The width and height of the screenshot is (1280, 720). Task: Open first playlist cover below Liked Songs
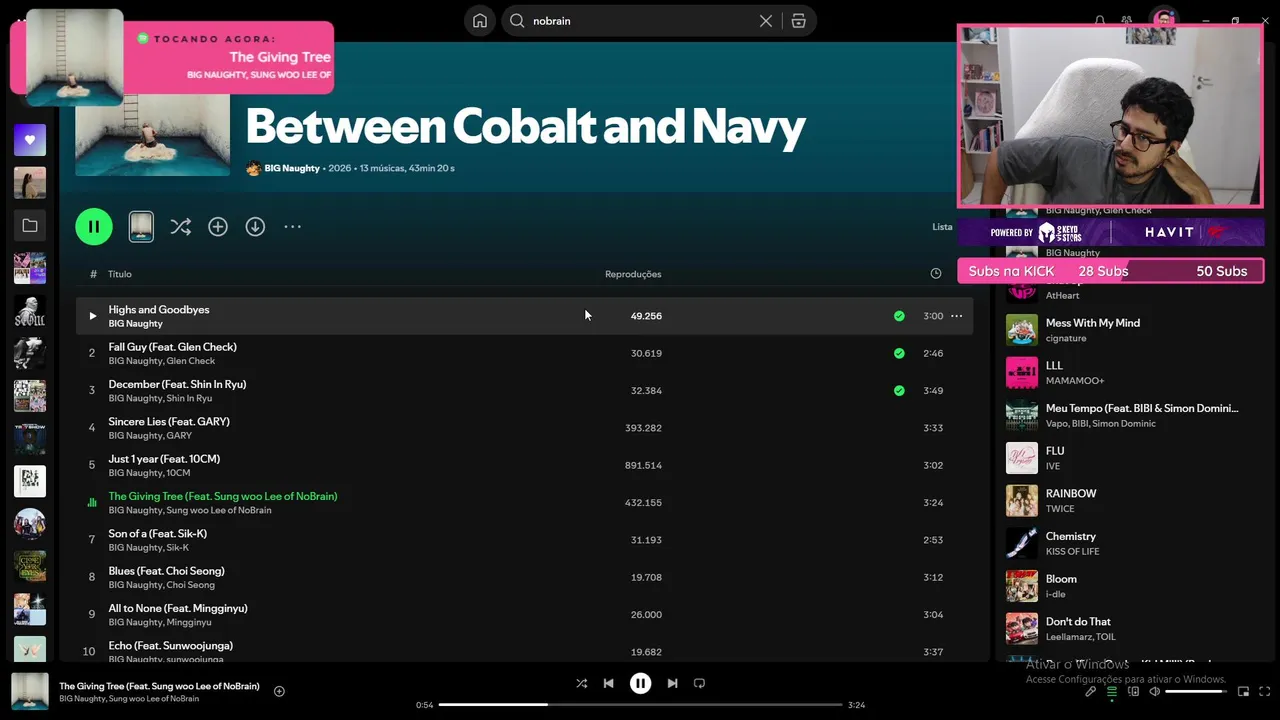30,183
